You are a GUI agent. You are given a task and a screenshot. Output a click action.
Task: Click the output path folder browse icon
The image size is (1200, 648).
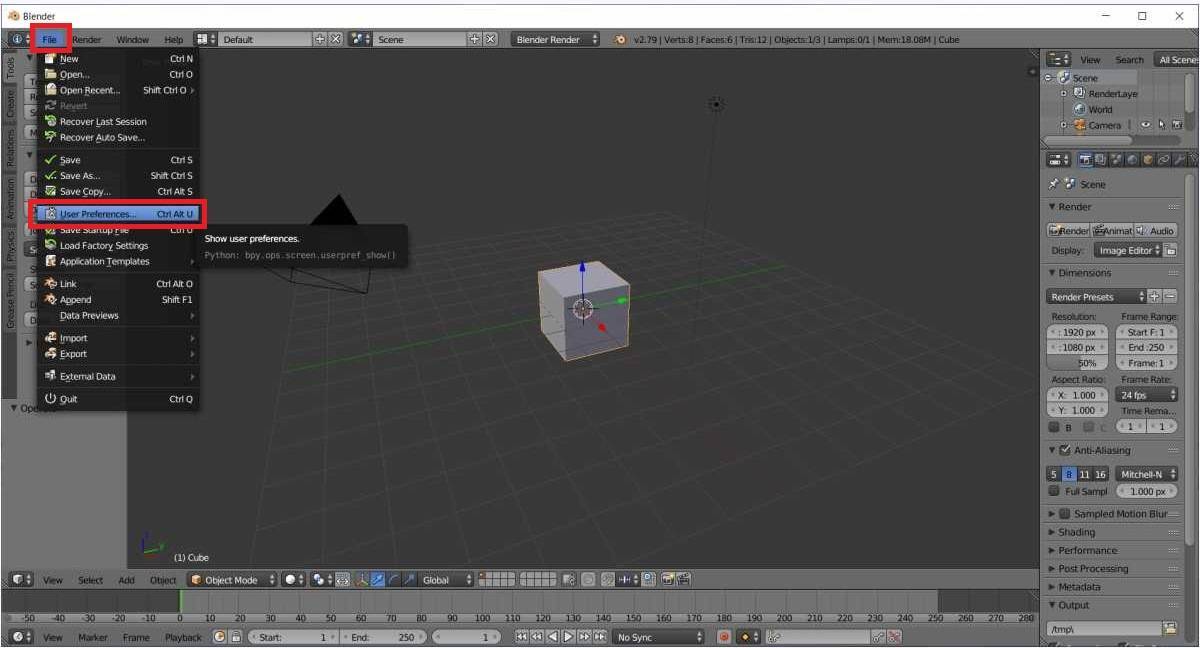point(1170,629)
